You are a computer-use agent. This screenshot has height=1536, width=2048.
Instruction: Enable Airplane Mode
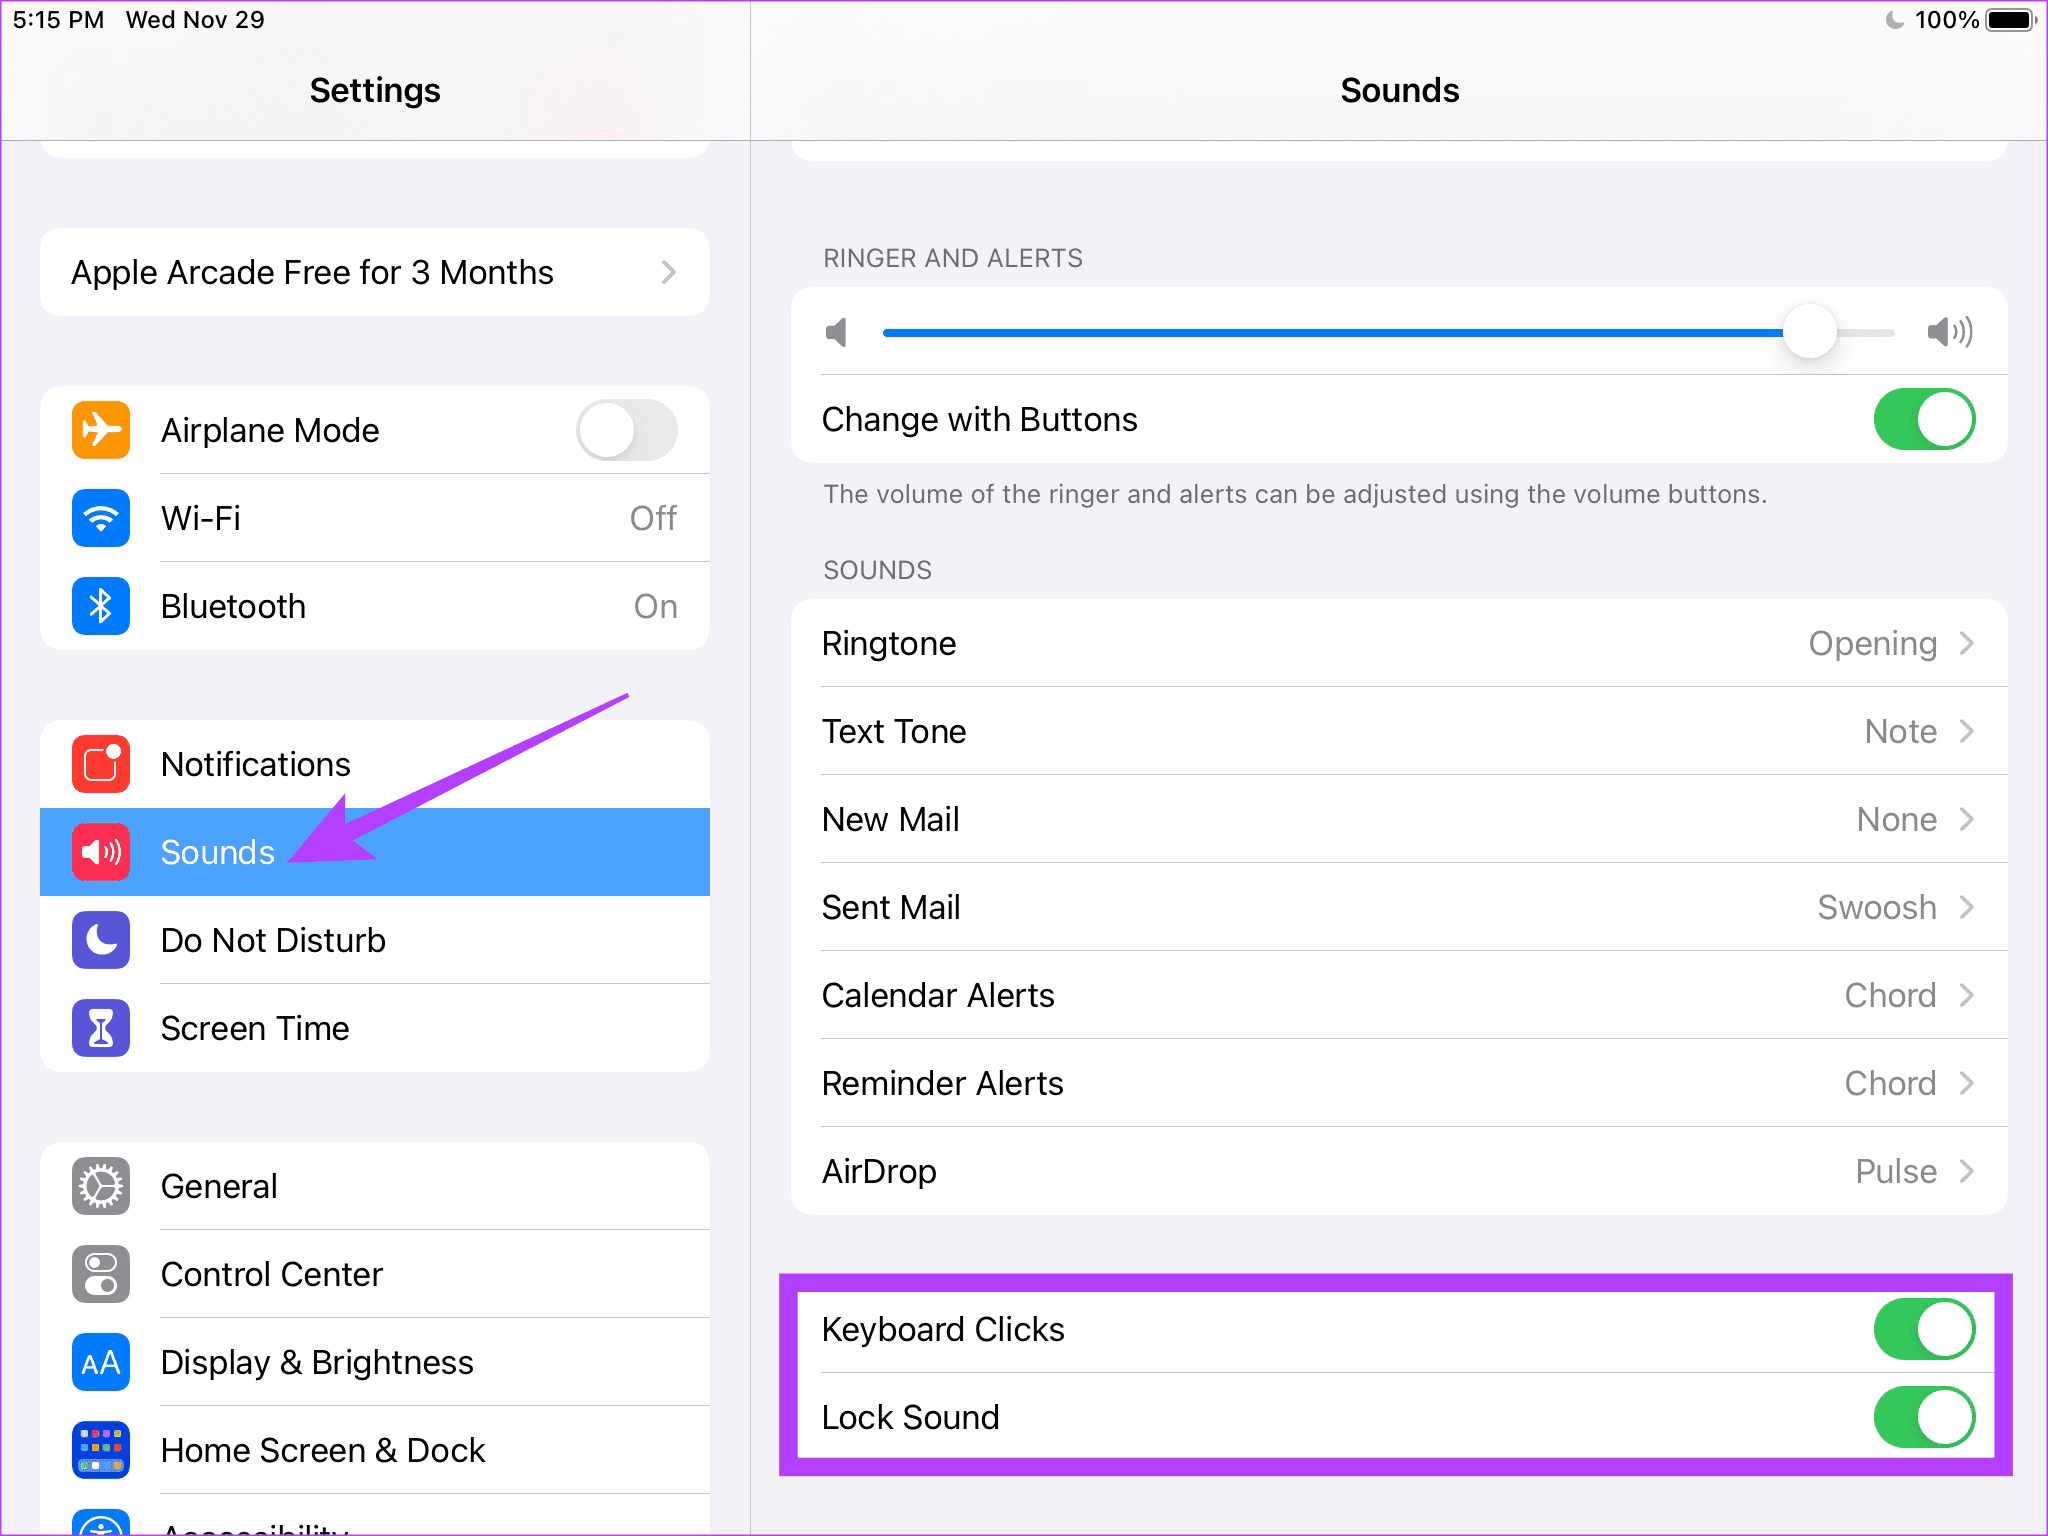click(626, 430)
